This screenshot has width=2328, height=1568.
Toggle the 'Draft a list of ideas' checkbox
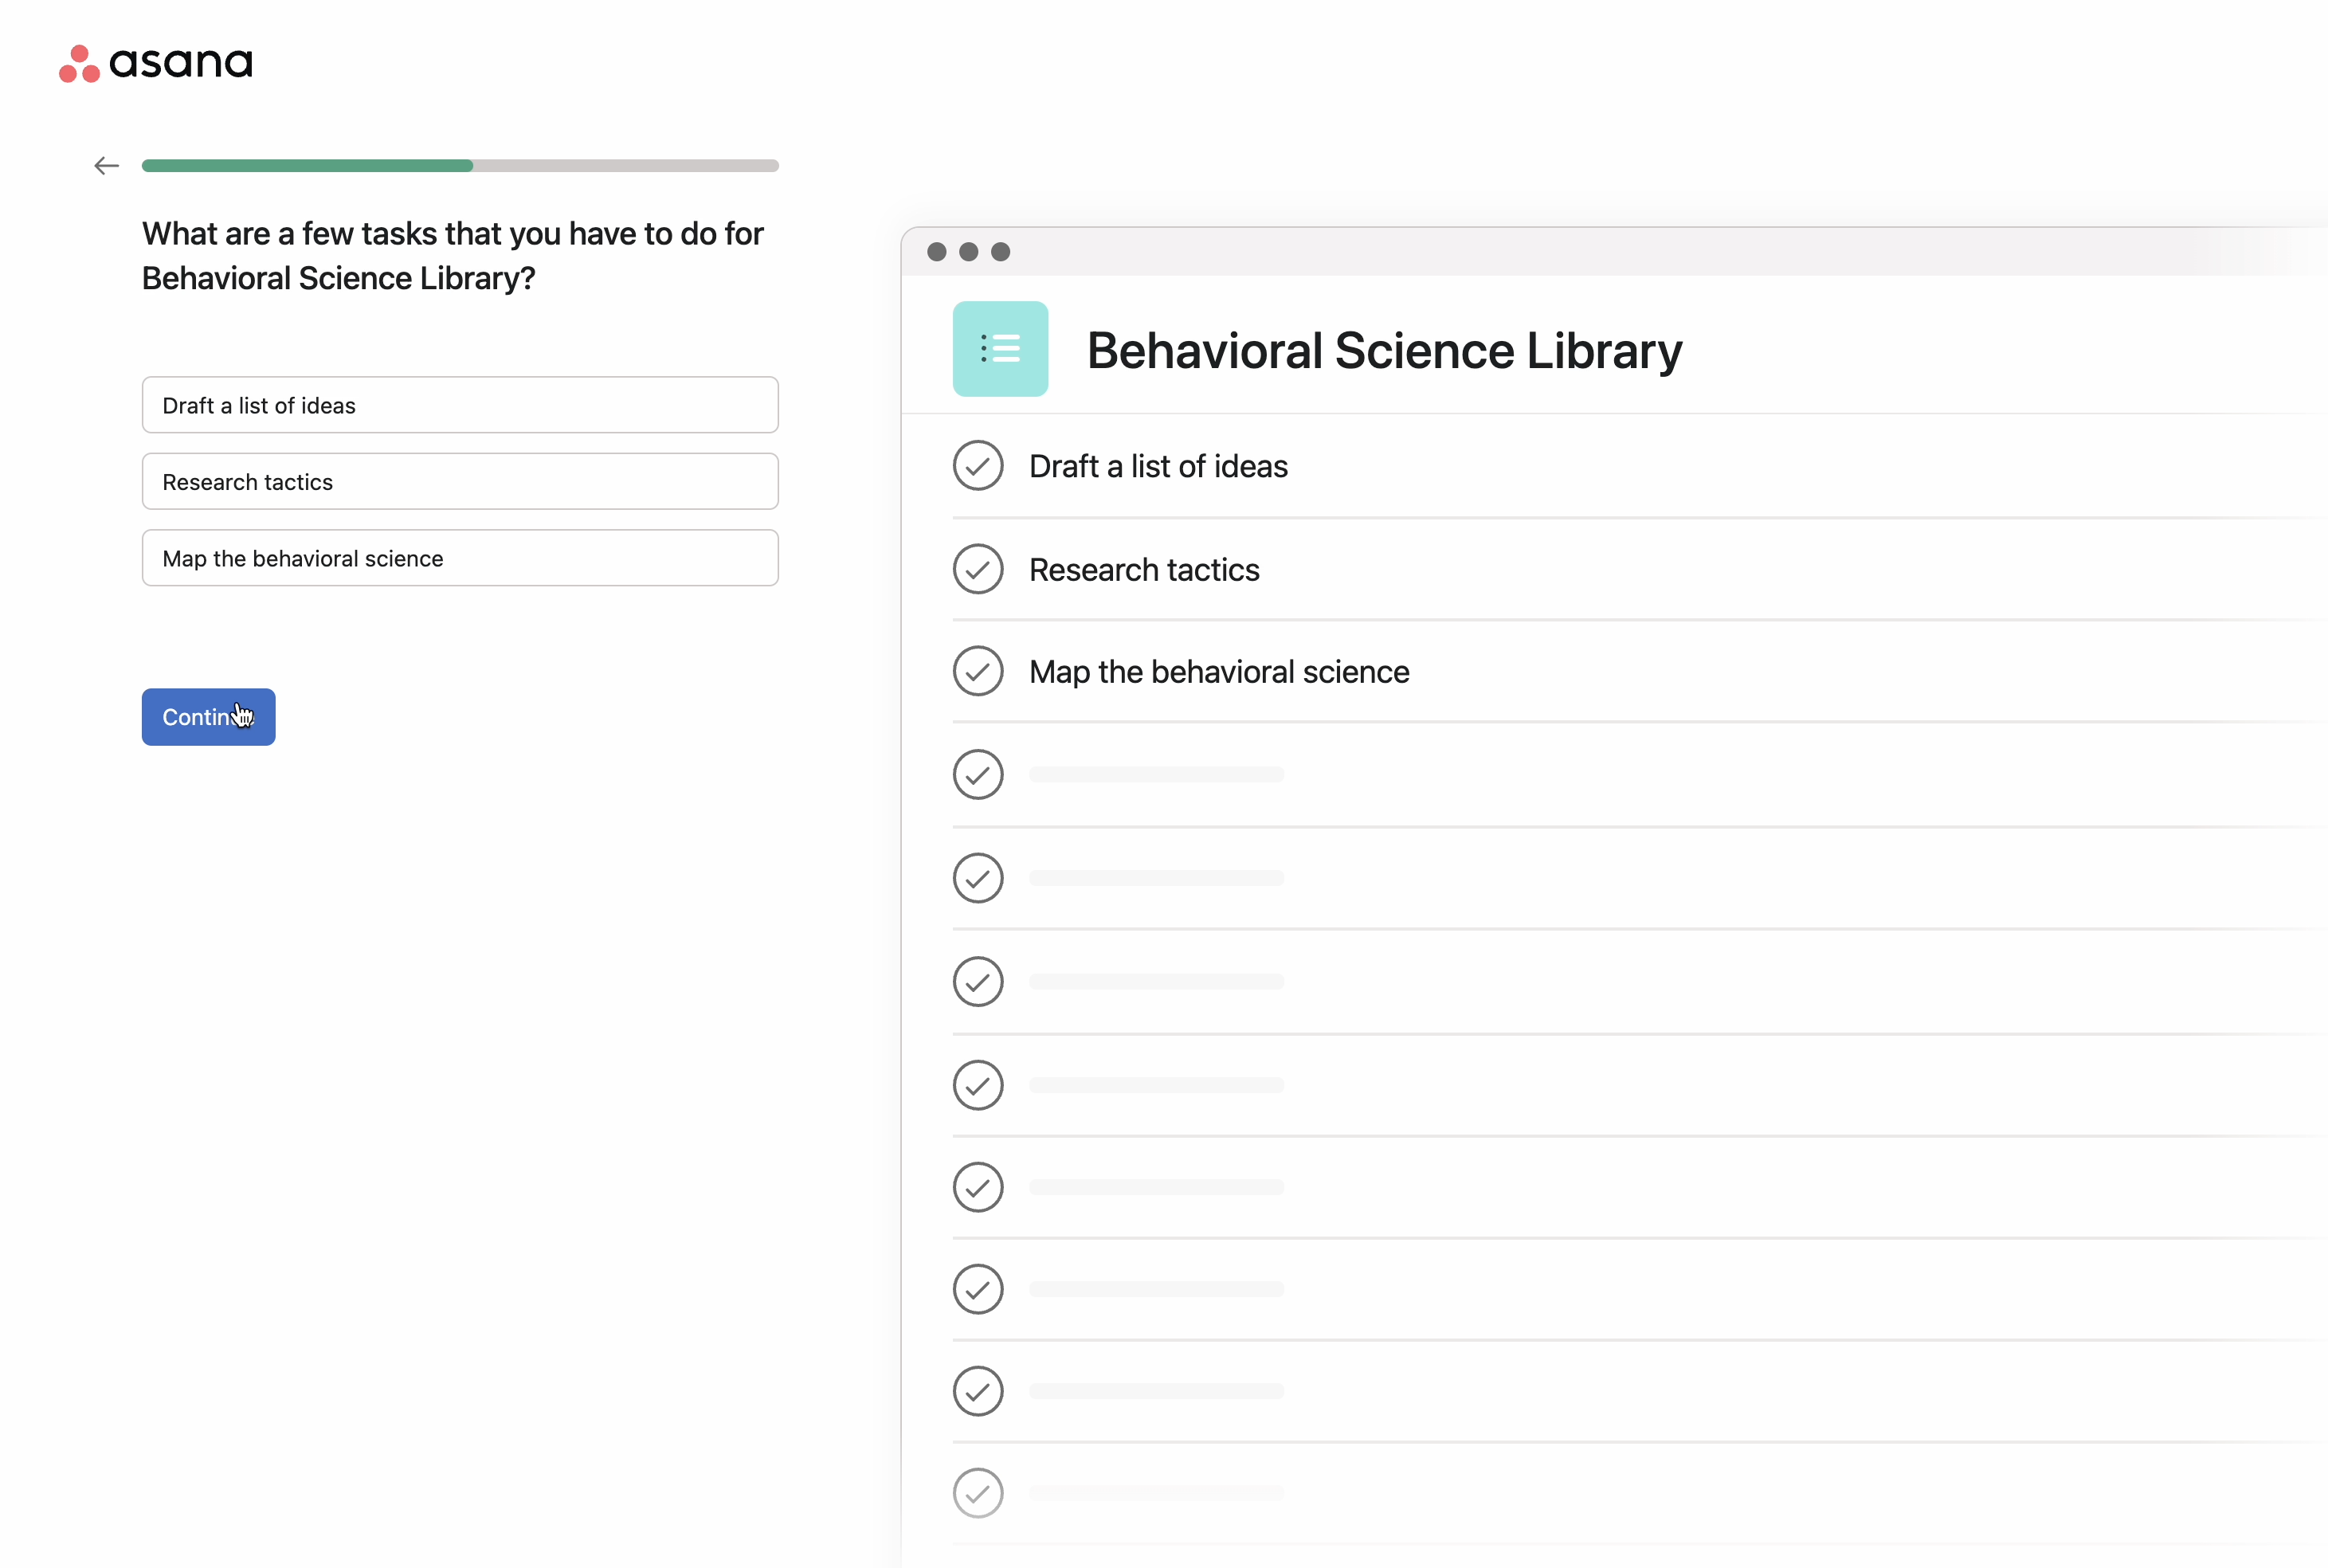coord(978,465)
